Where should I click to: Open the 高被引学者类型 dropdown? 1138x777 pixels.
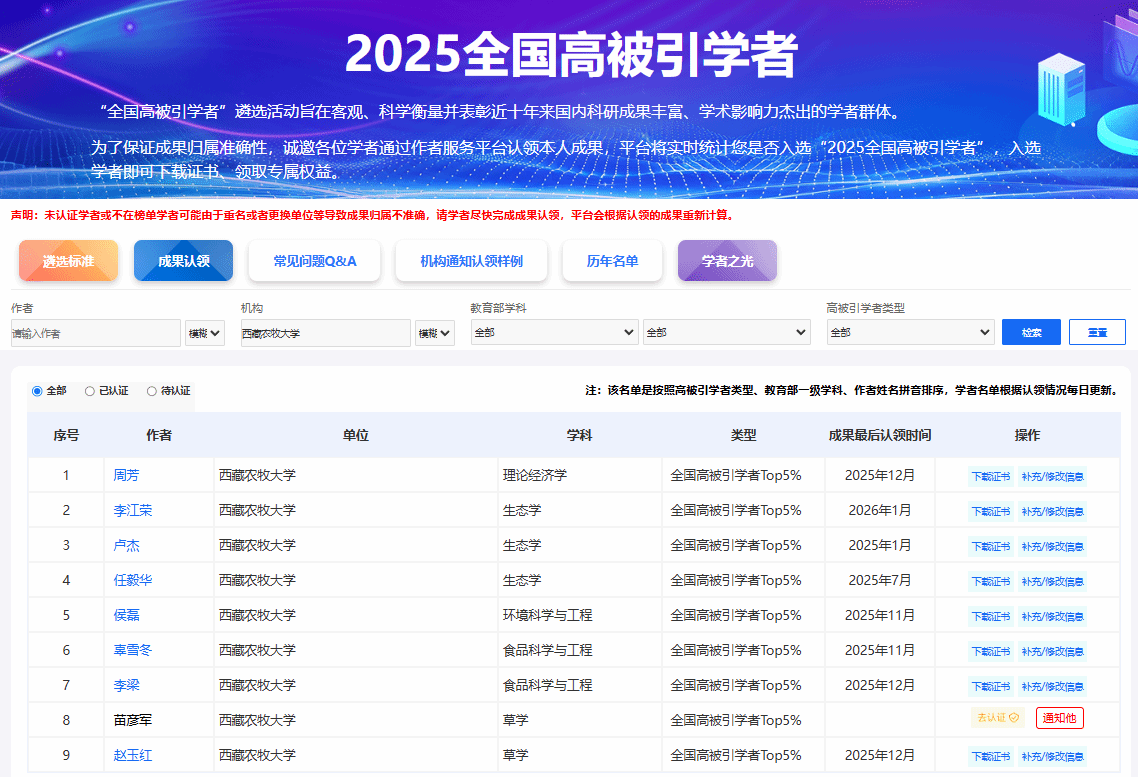(x=910, y=332)
